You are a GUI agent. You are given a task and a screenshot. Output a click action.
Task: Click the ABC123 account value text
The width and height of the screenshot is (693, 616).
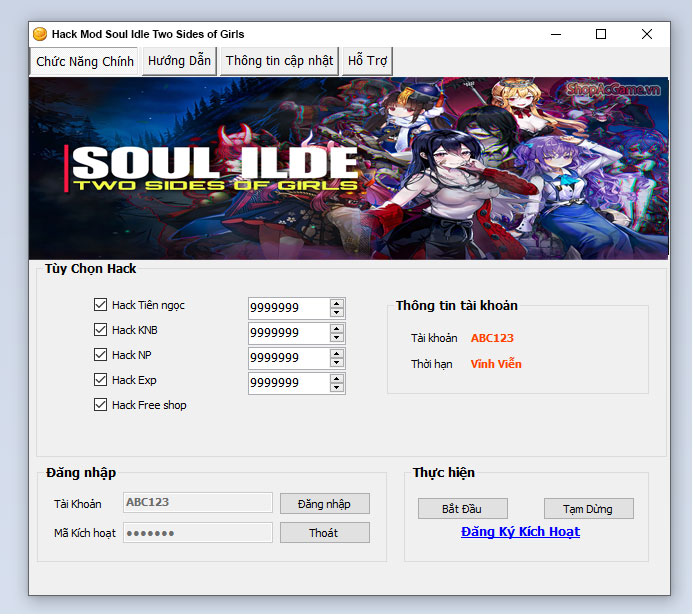coord(492,338)
